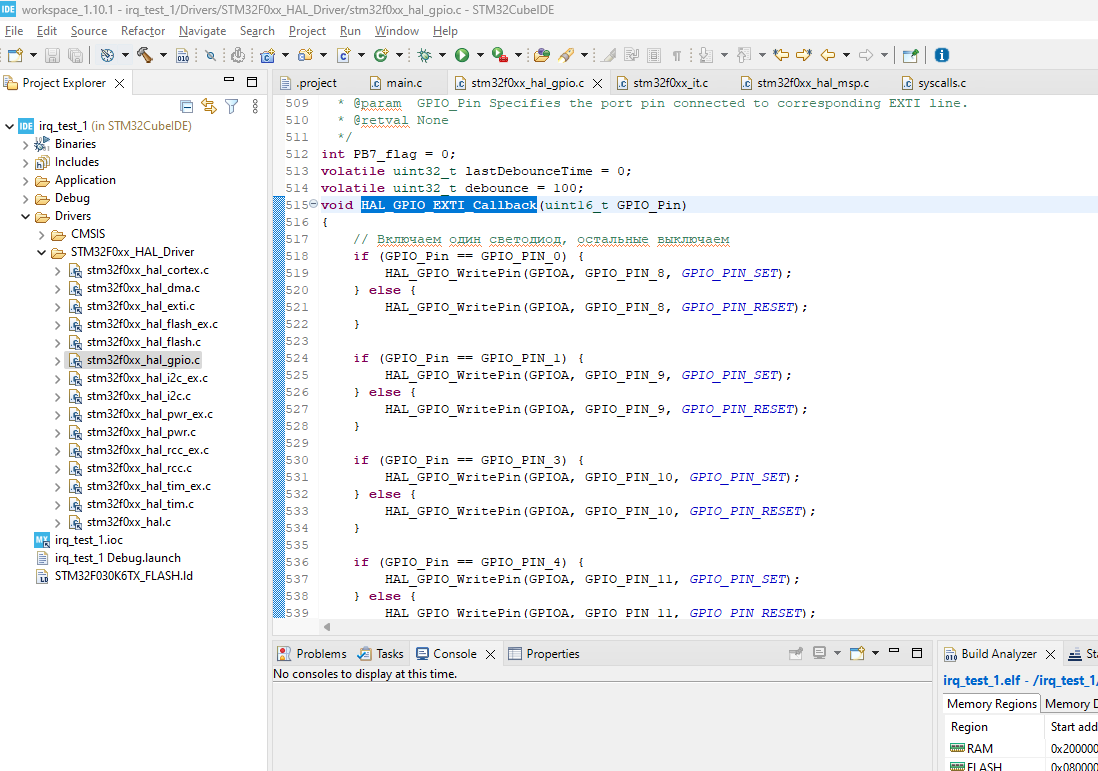
Task: Navigate back with yellow left arrow
Action: point(828,55)
